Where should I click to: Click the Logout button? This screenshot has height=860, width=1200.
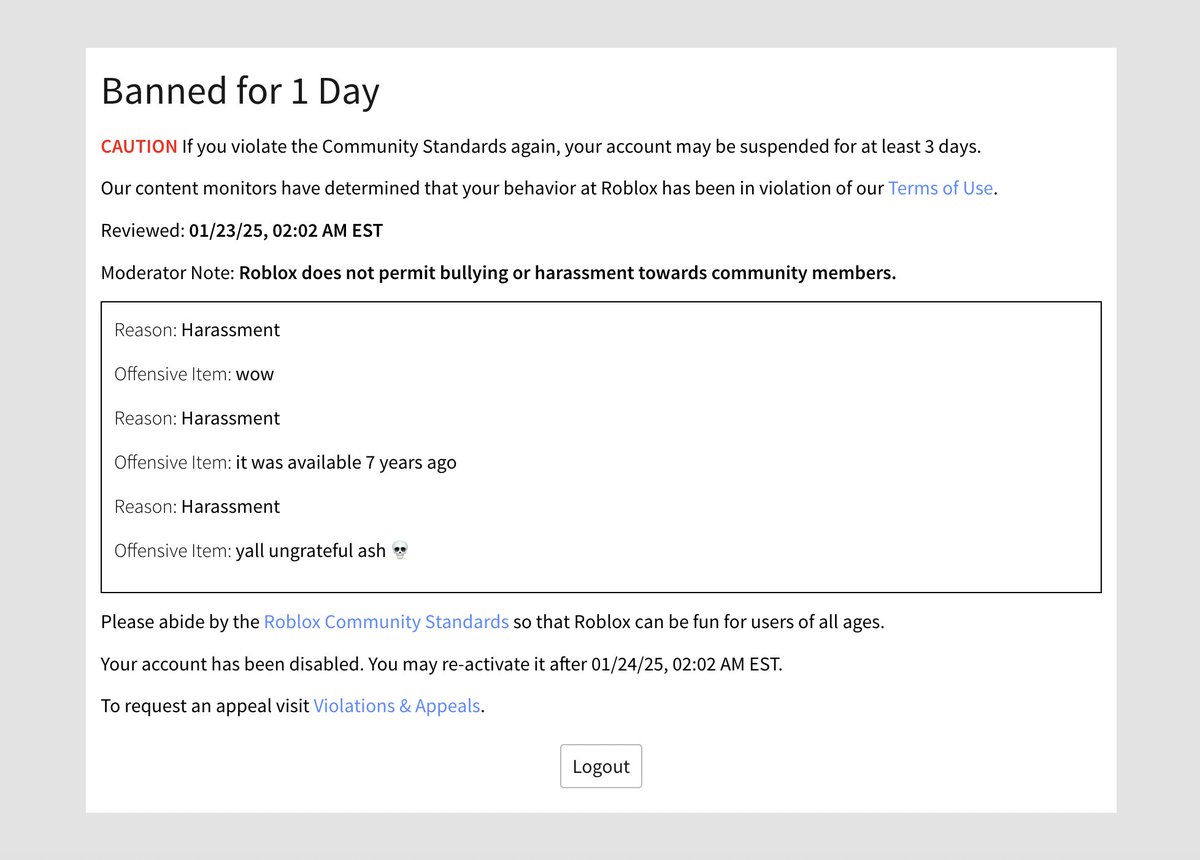(x=601, y=766)
